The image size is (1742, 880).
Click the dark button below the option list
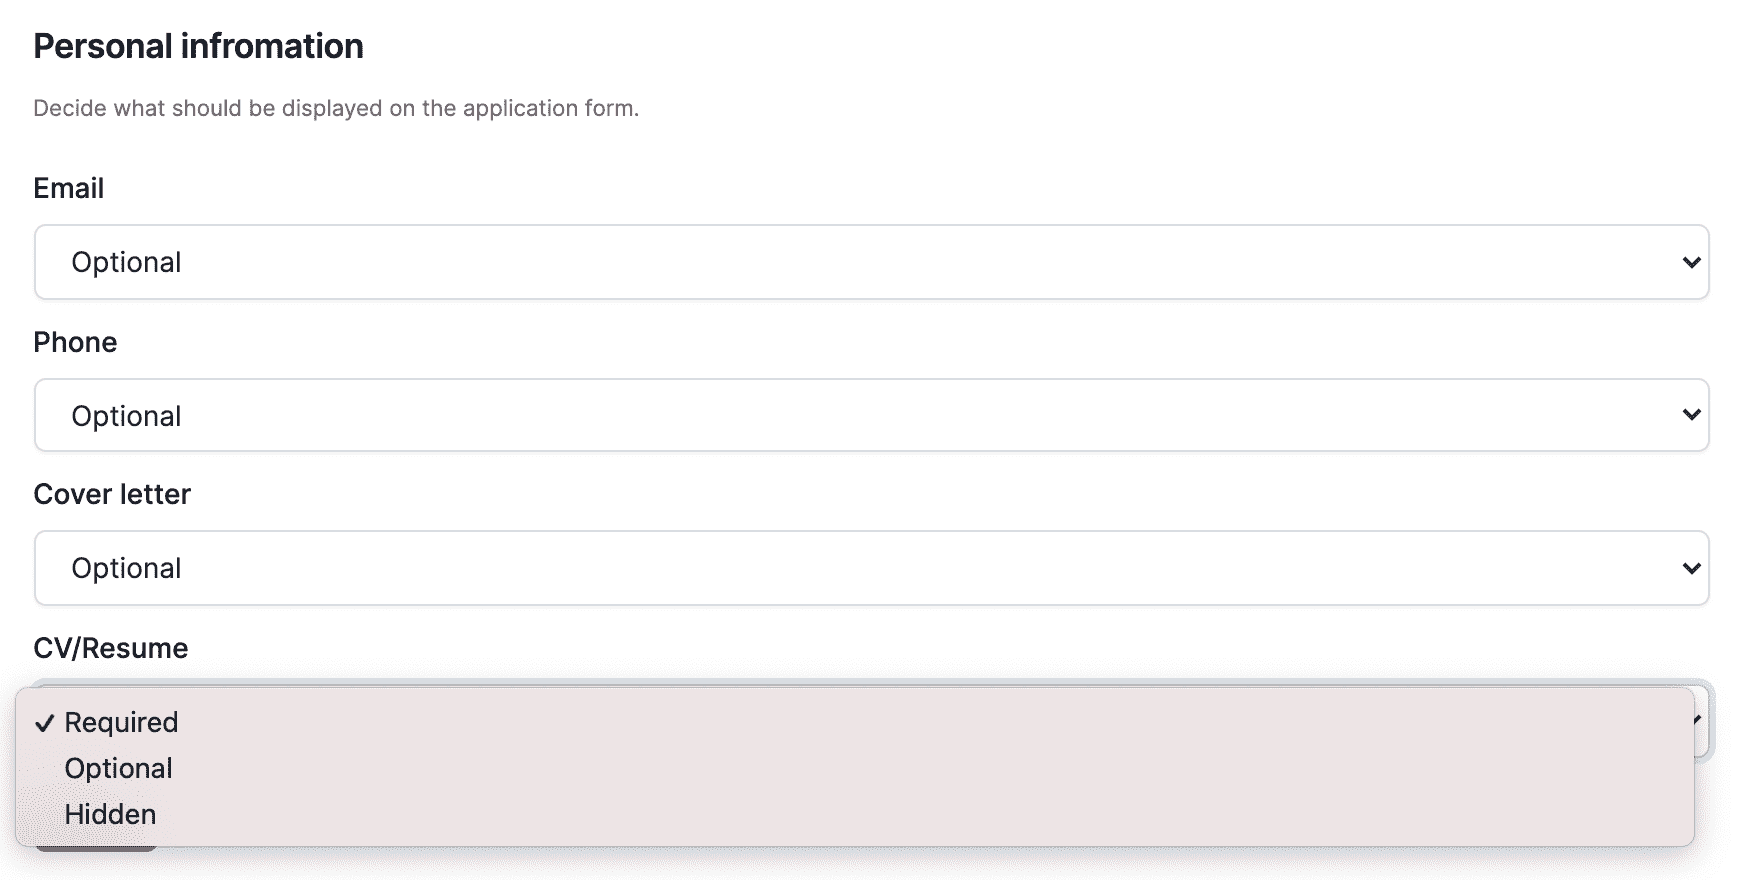(96, 849)
